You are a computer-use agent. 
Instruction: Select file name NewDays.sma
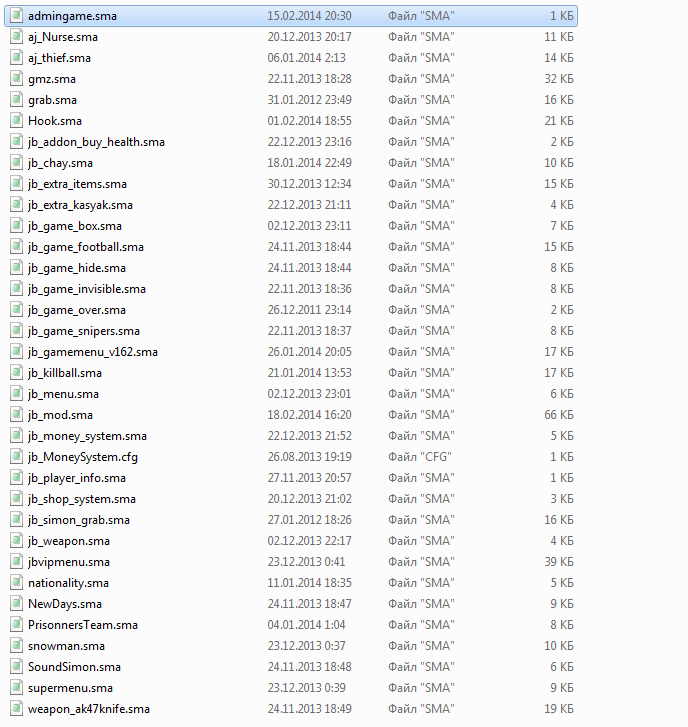tap(65, 604)
